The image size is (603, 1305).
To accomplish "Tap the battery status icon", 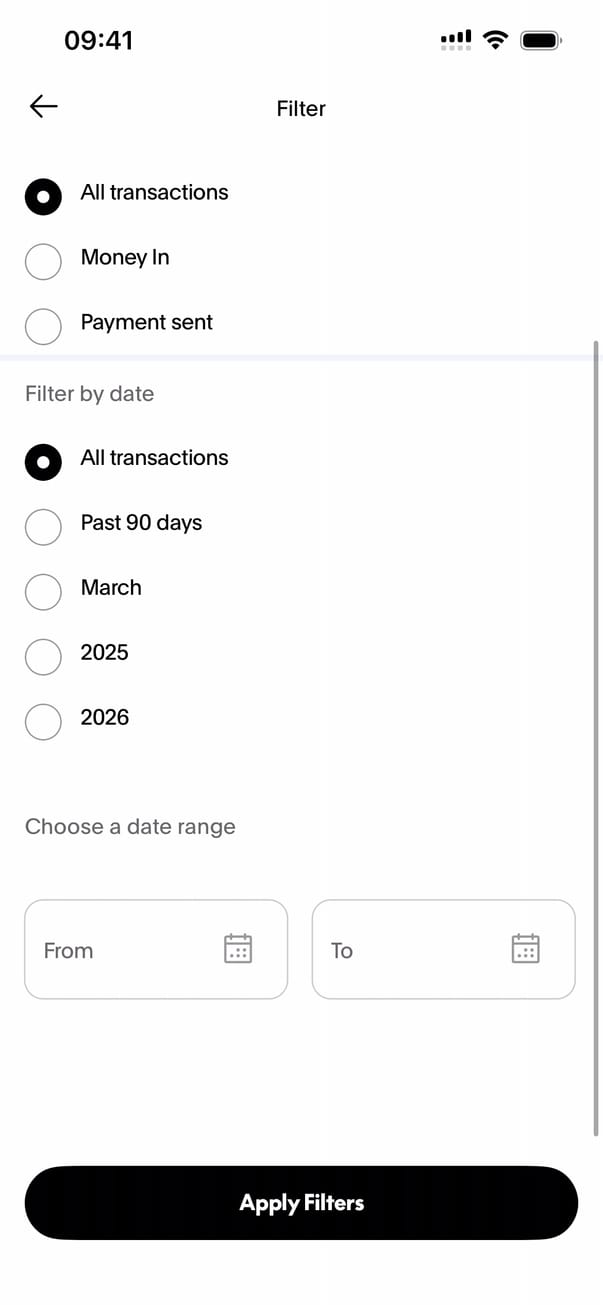I will click(x=542, y=40).
